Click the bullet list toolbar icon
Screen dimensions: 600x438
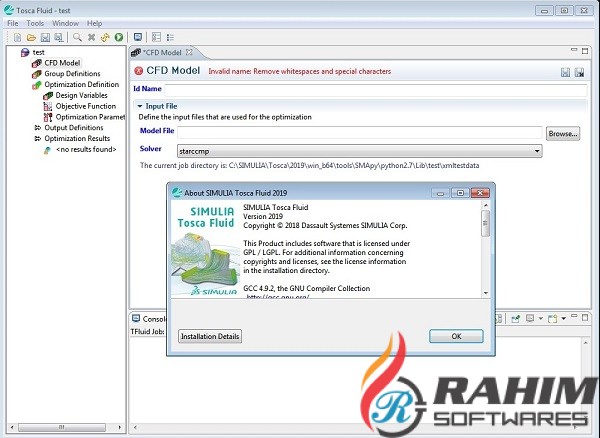point(170,37)
